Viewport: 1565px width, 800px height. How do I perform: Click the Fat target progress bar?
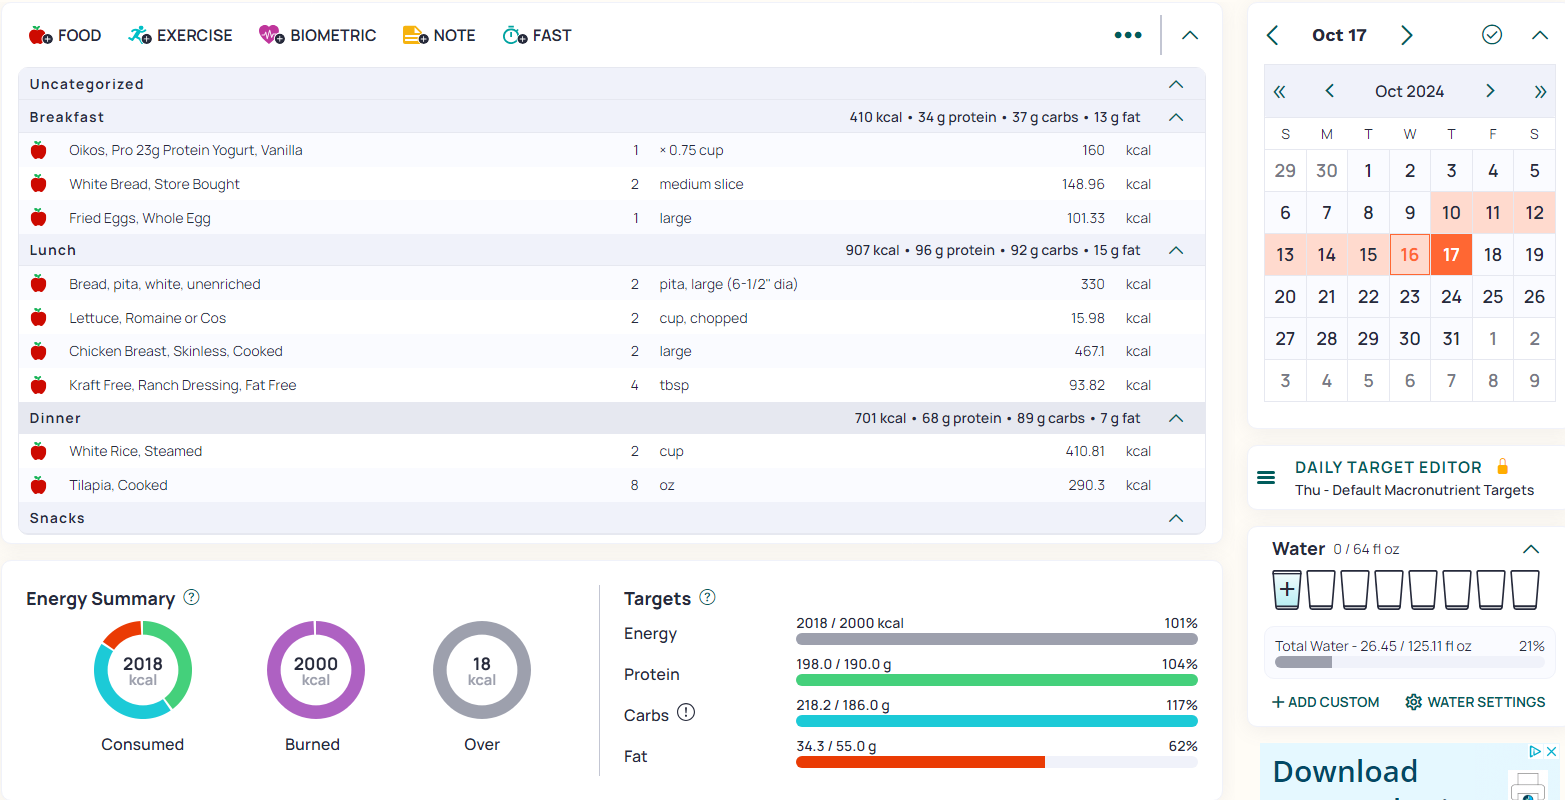997,762
